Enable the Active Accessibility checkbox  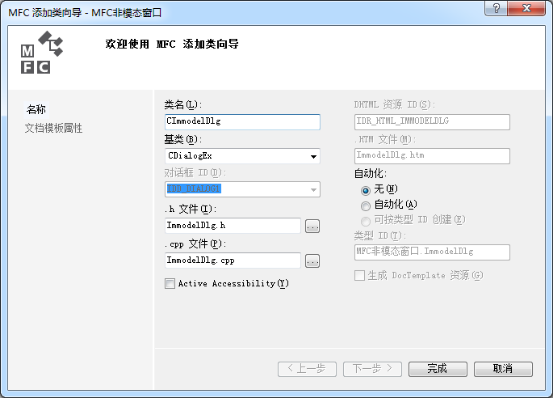pyautogui.click(x=170, y=283)
